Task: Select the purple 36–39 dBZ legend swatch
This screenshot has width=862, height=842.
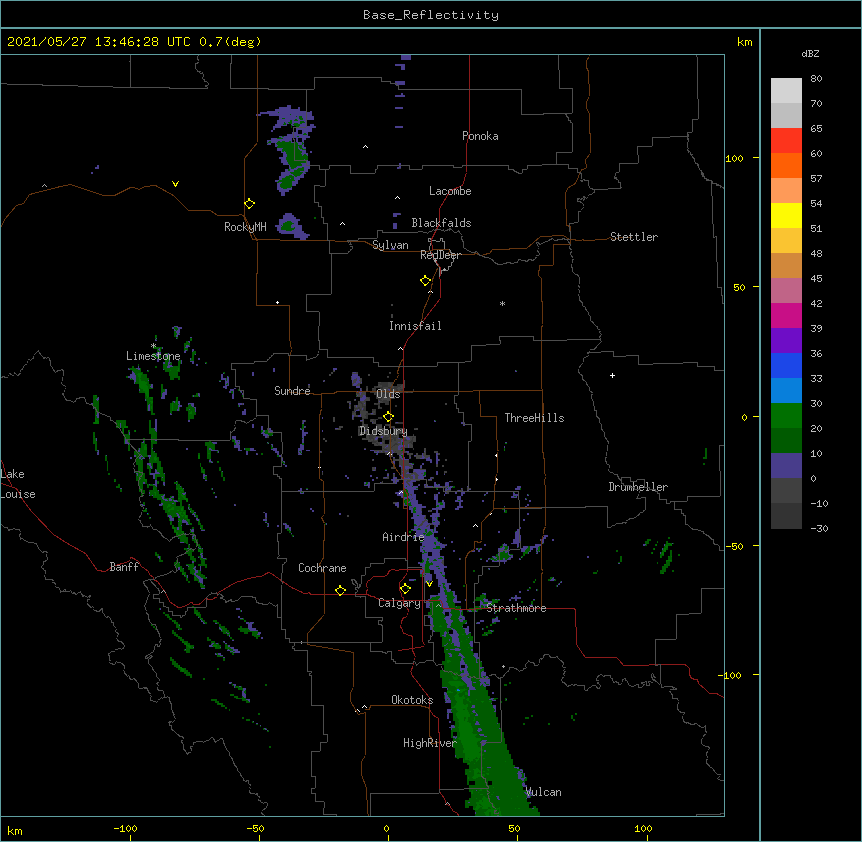Action: [786, 341]
